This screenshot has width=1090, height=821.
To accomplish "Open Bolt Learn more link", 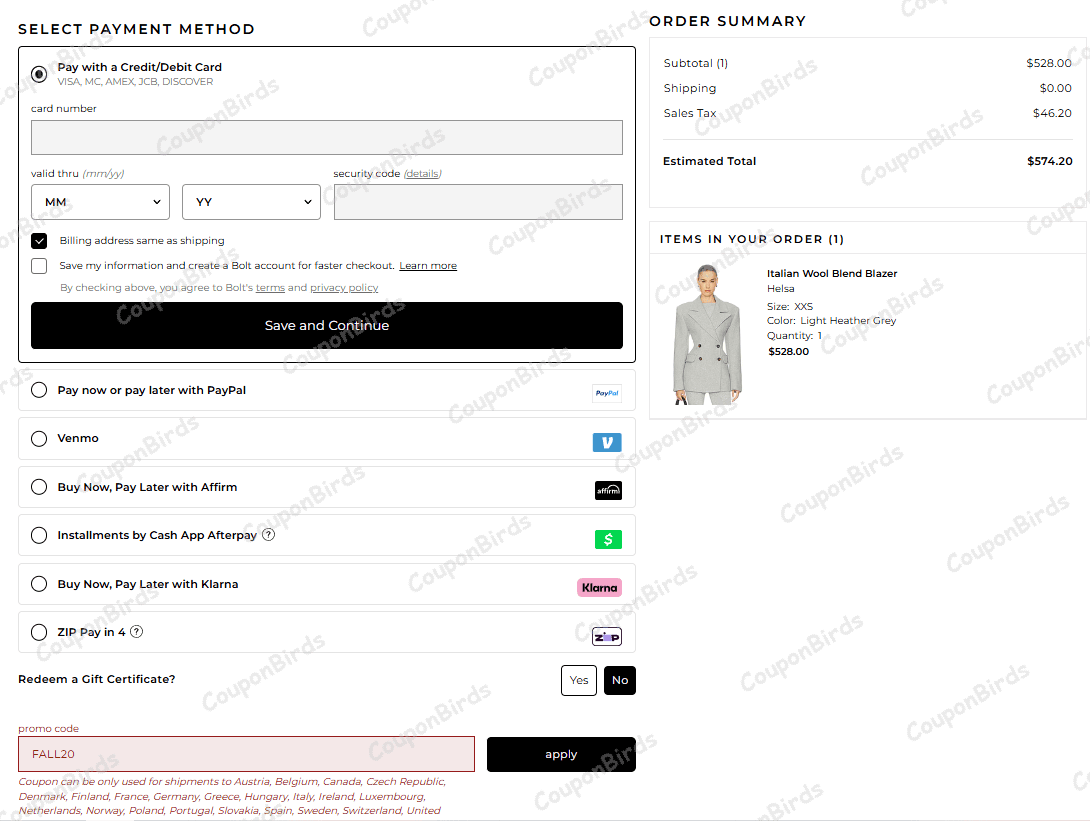I will (x=428, y=266).
